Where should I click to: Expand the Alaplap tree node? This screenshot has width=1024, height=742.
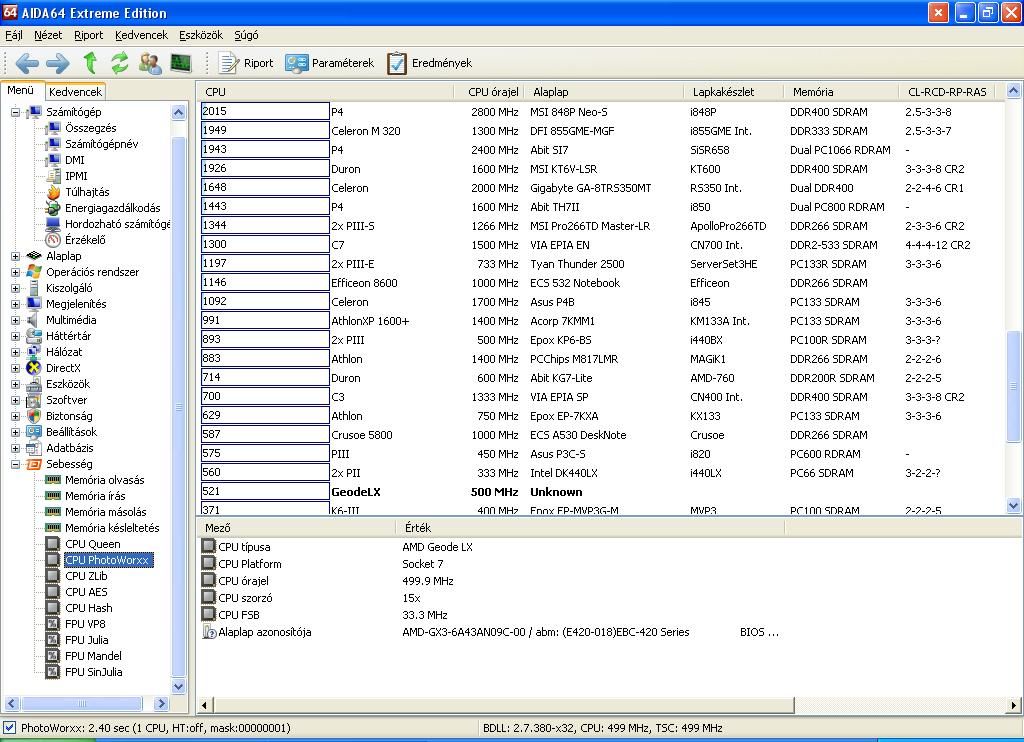(x=16, y=256)
